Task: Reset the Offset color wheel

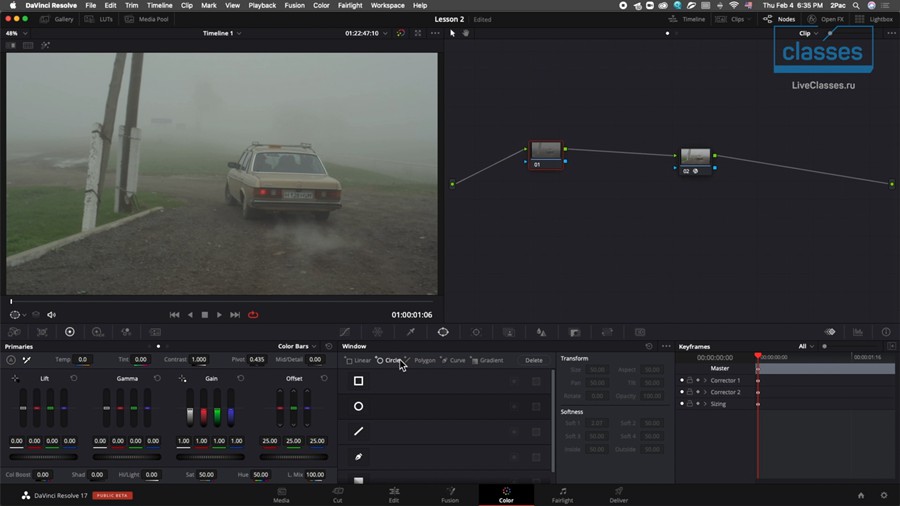Action: pyautogui.click(x=324, y=379)
